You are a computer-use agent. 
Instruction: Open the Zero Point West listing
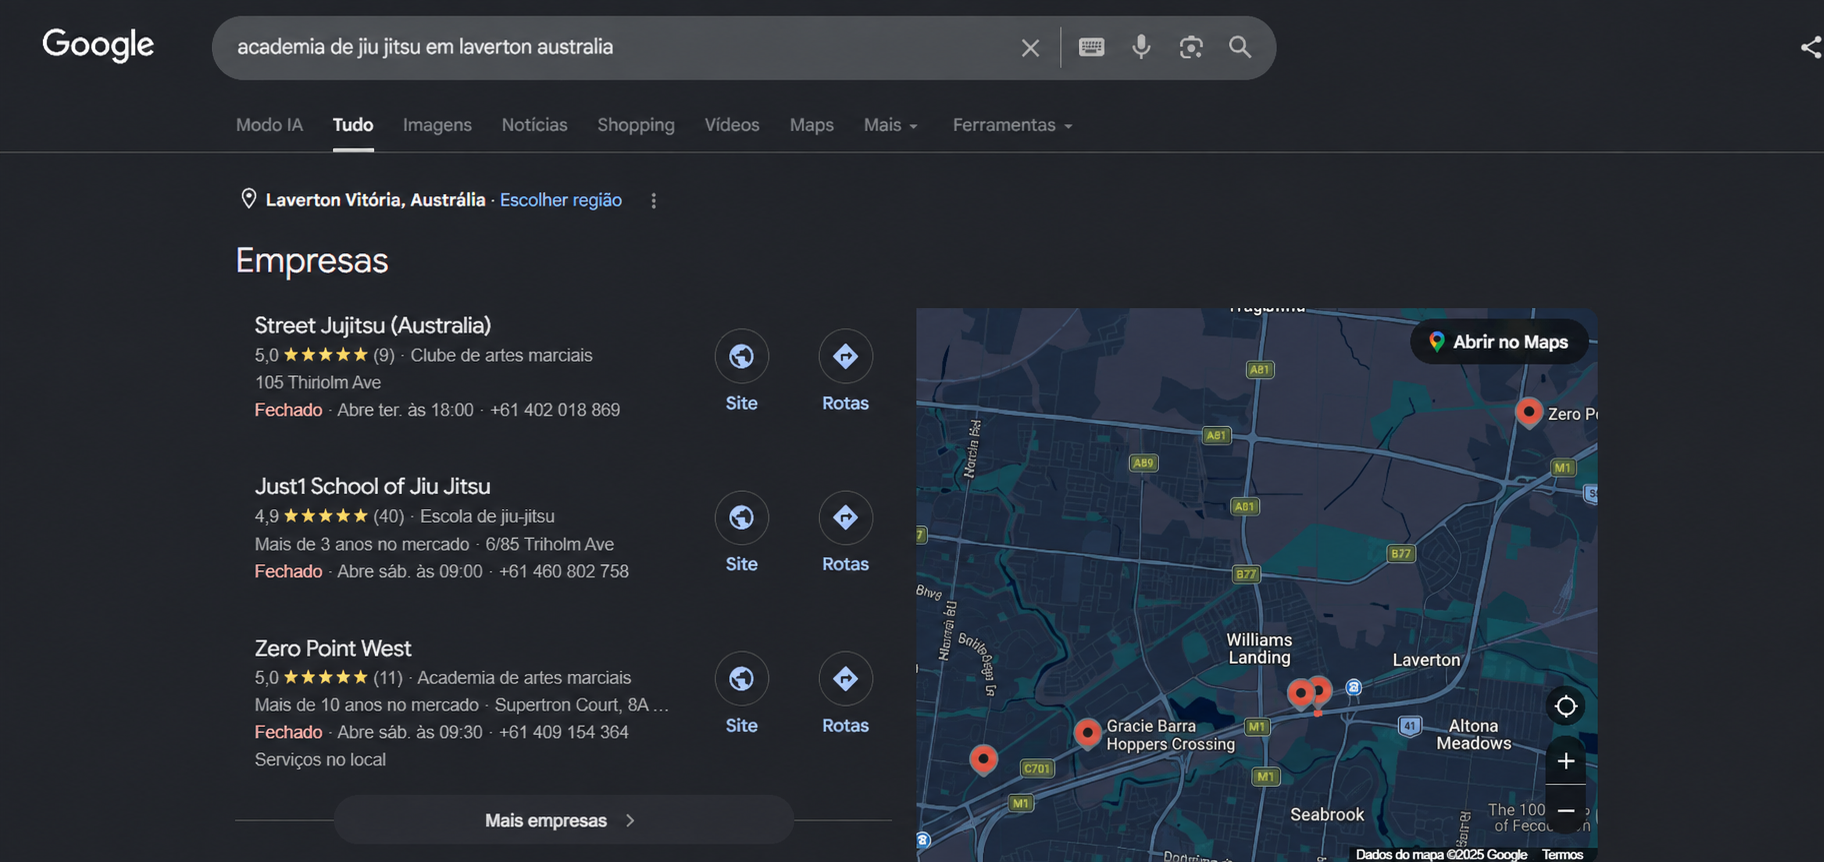(x=332, y=648)
